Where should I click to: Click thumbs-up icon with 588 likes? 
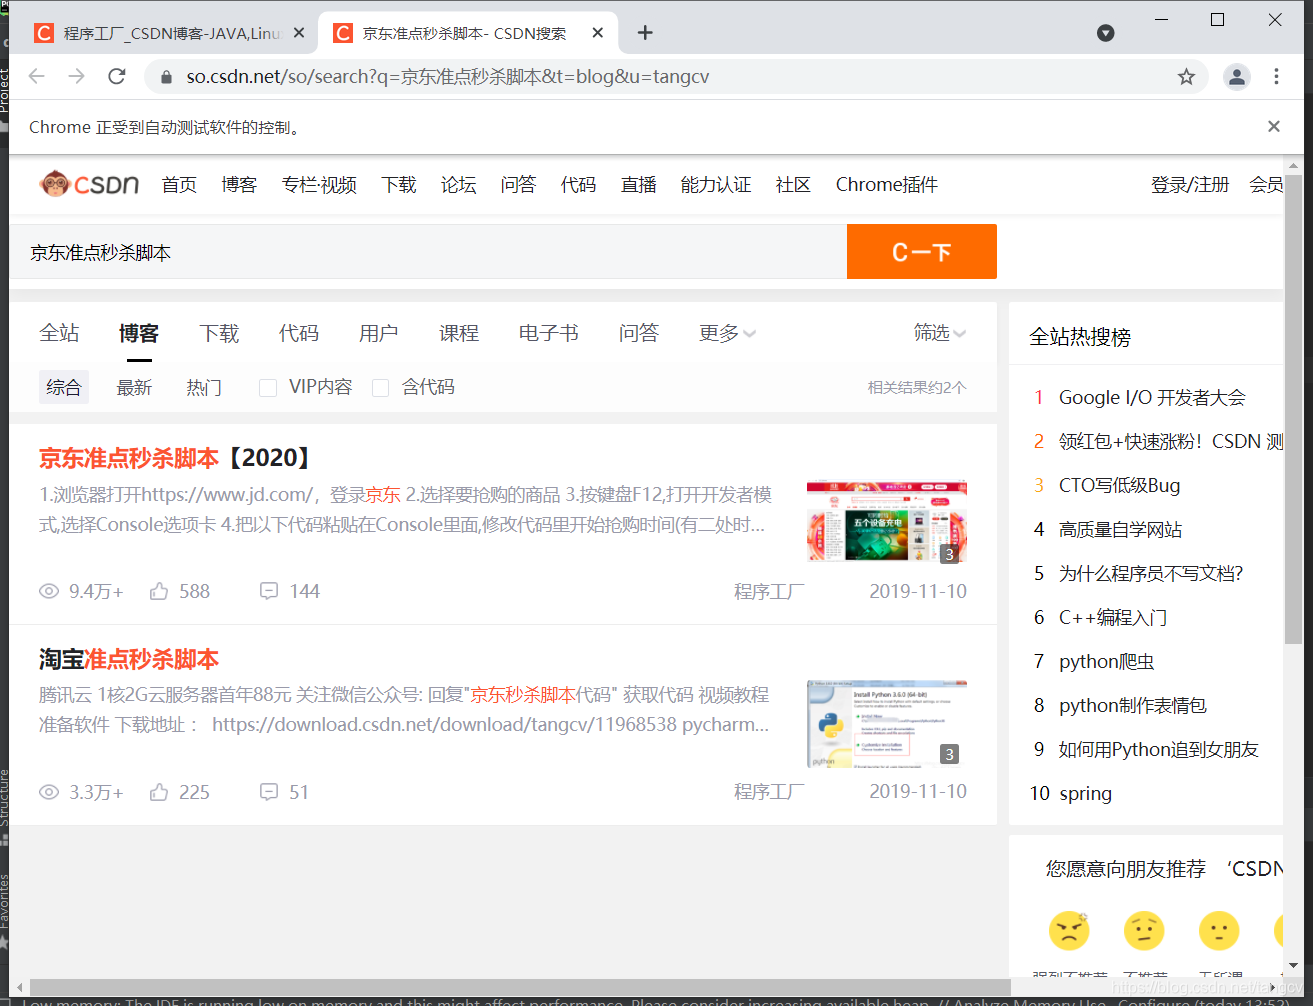[159, 591]
